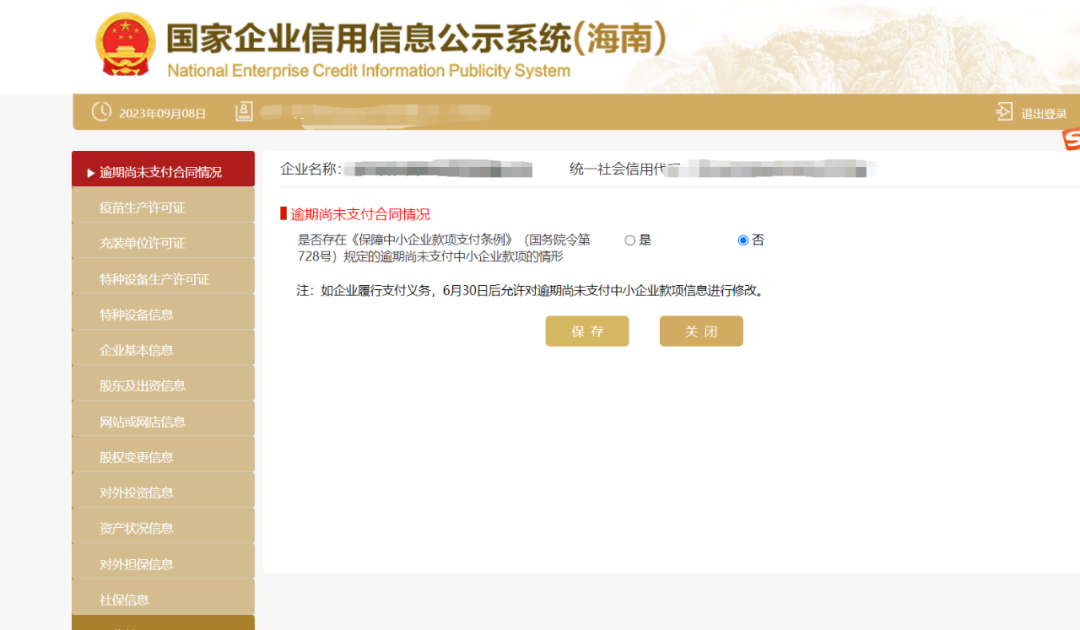Click the logout door icon
Image resolution: width=1080 pixels, height=630 pixels.
[x=1004, y=112]
